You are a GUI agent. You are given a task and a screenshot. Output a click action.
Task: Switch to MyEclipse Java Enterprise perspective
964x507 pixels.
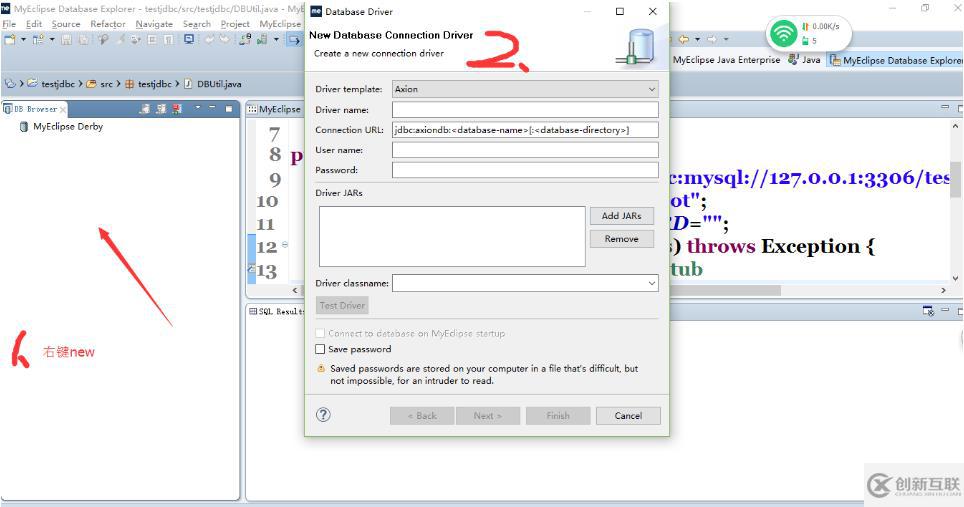point(726,60)
